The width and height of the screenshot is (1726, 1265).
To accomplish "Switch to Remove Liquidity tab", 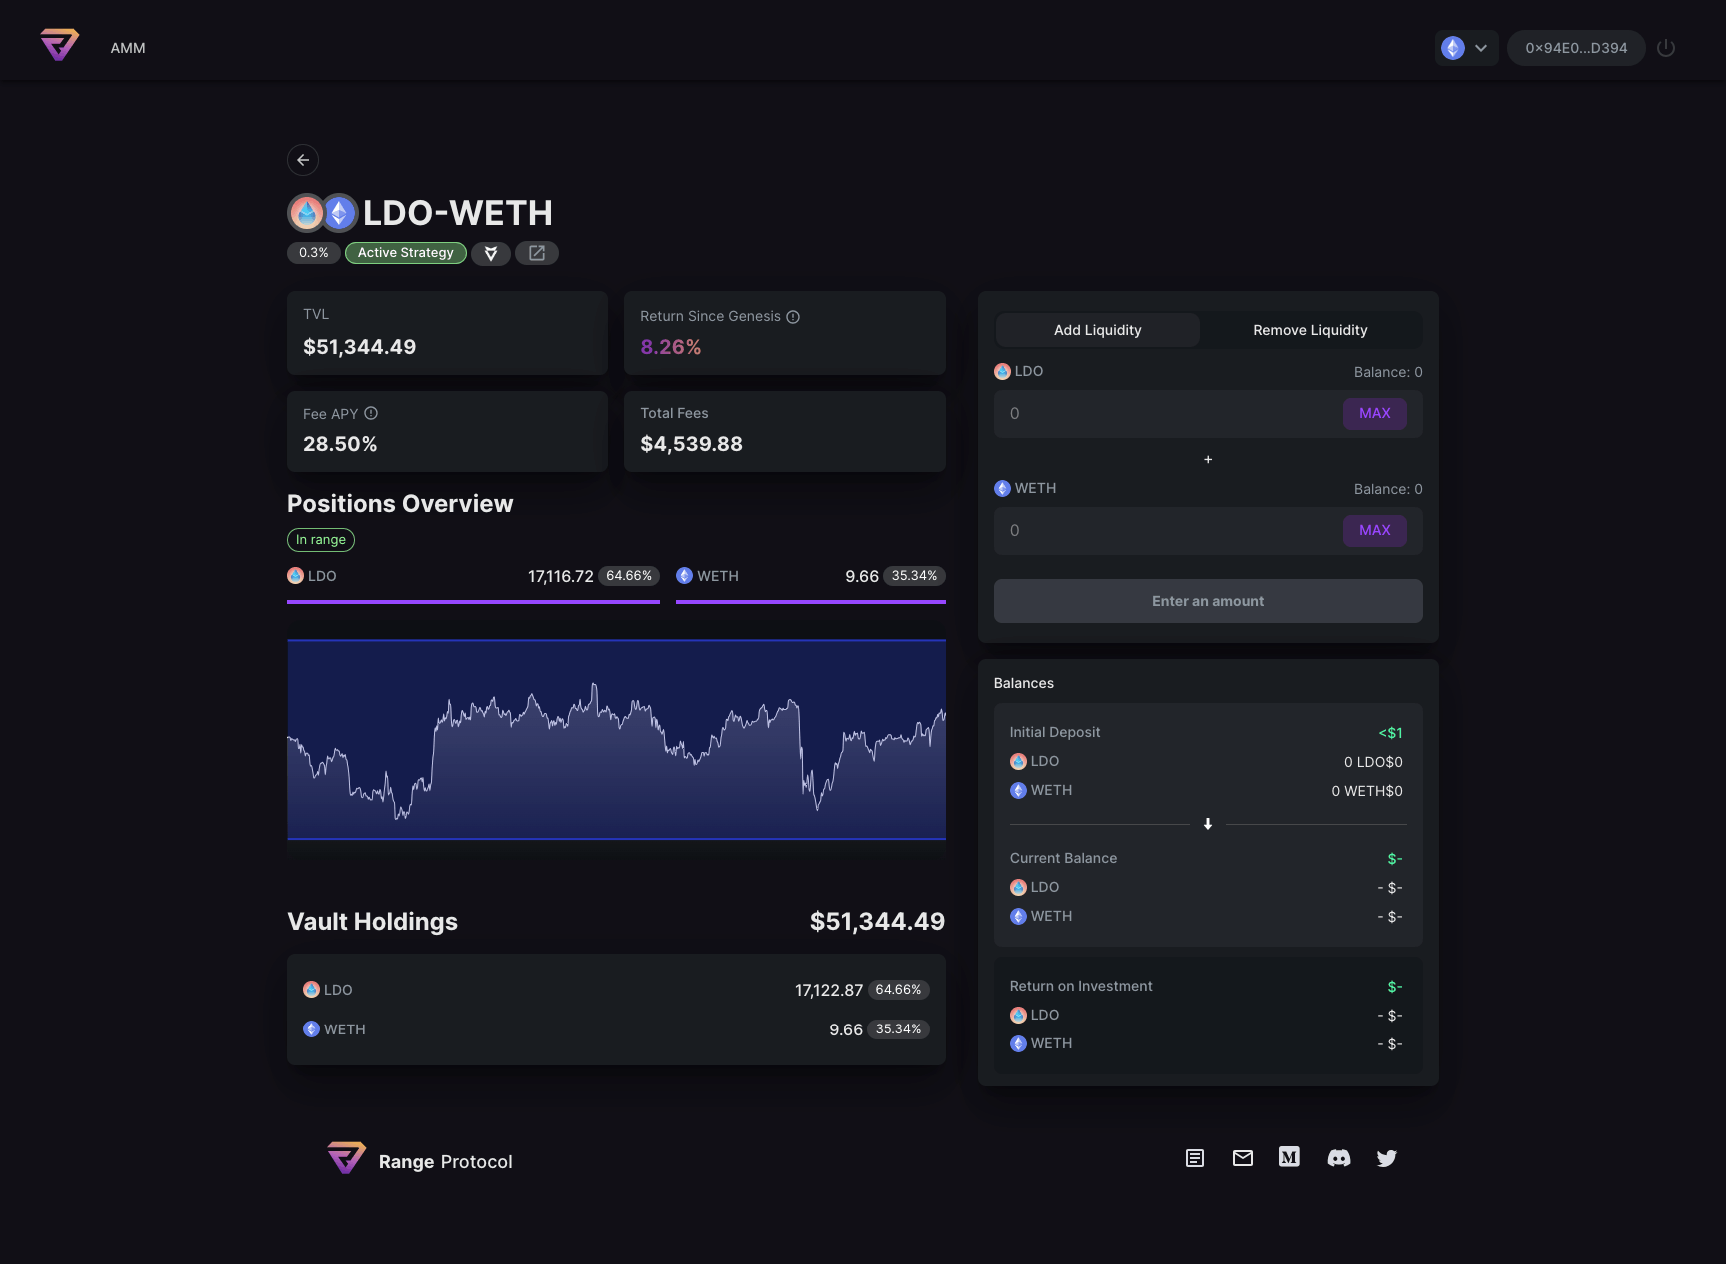I will (1310, 330).
